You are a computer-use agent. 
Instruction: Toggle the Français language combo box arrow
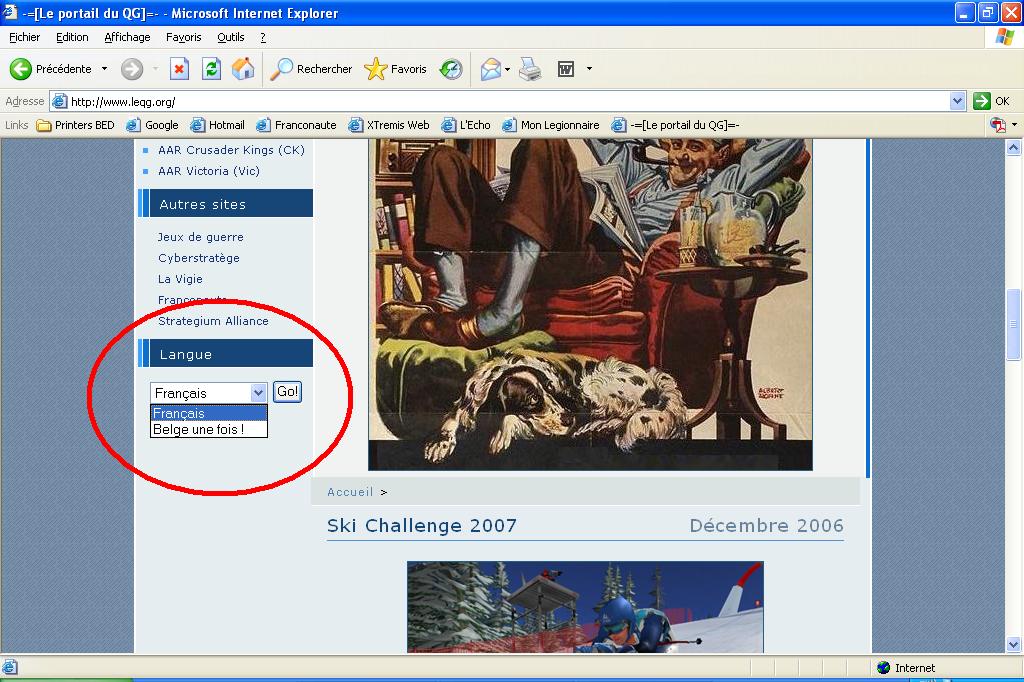[x=259, y=393]
